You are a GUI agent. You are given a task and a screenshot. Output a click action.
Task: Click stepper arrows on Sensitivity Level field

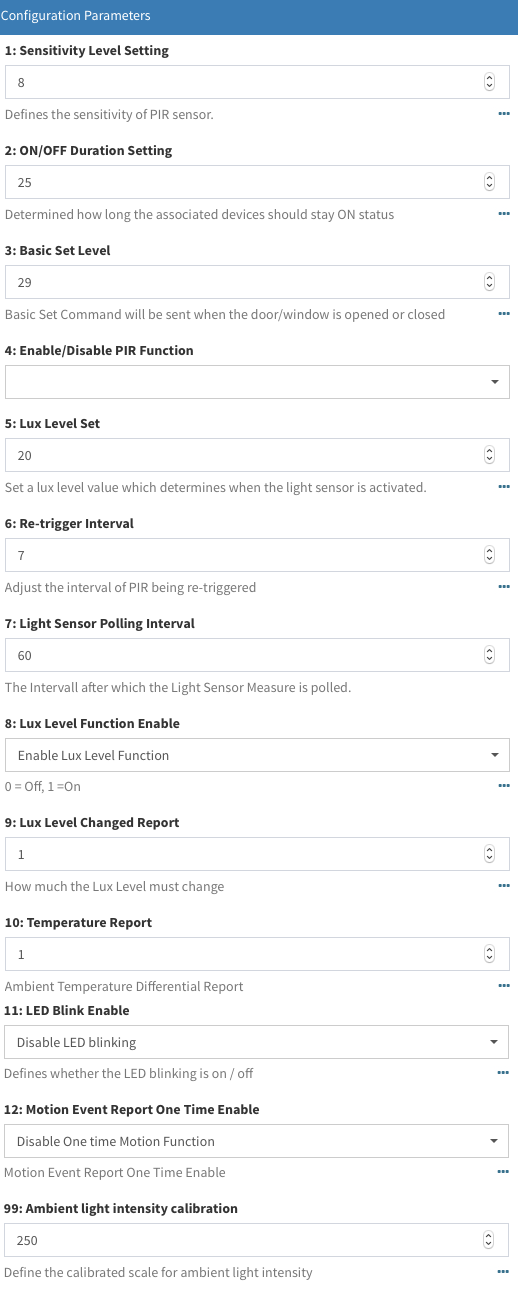[489, 82]
